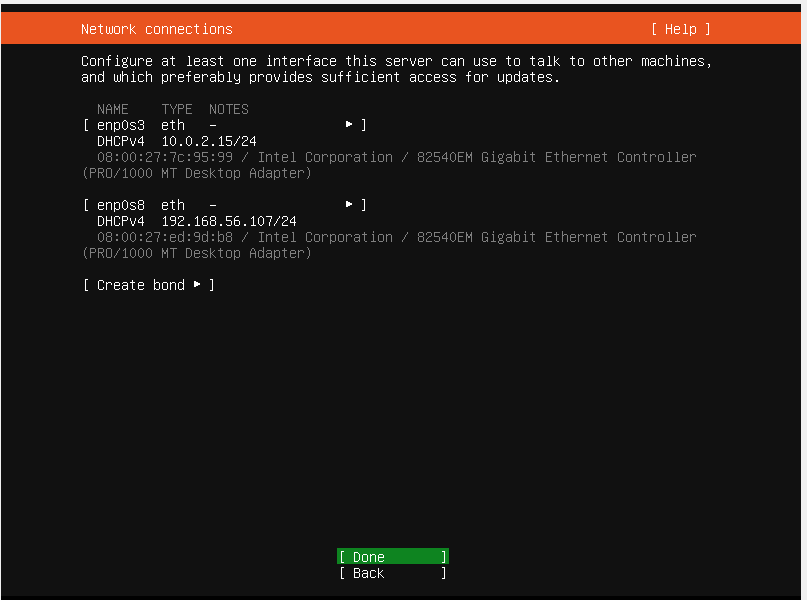Image resolution: width=807 pixels, height=600 pixels.
Task: Click the DHCPv4 label under enp0s3
Action: [121, 141]
